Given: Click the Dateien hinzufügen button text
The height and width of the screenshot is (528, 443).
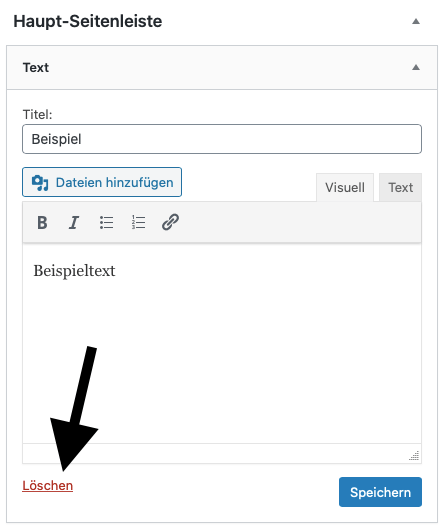Looking at the screenshot, I should [x=114, y=183].
